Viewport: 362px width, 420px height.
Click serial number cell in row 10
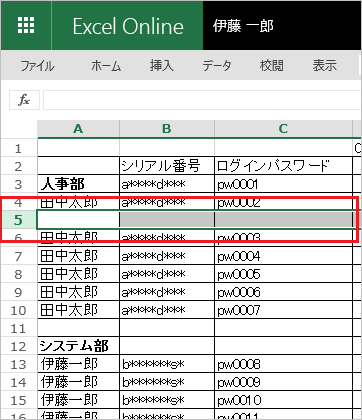tap(167, 310)
